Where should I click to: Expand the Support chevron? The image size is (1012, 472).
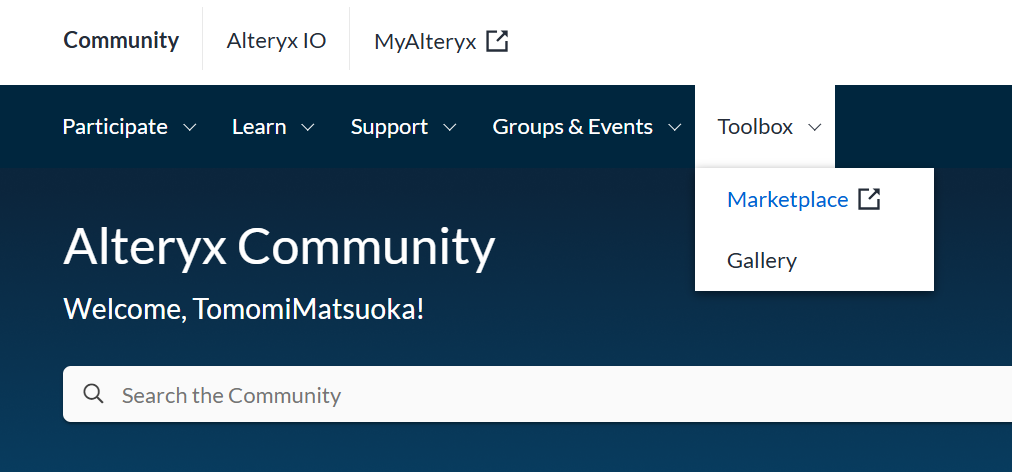click(450, 127)
